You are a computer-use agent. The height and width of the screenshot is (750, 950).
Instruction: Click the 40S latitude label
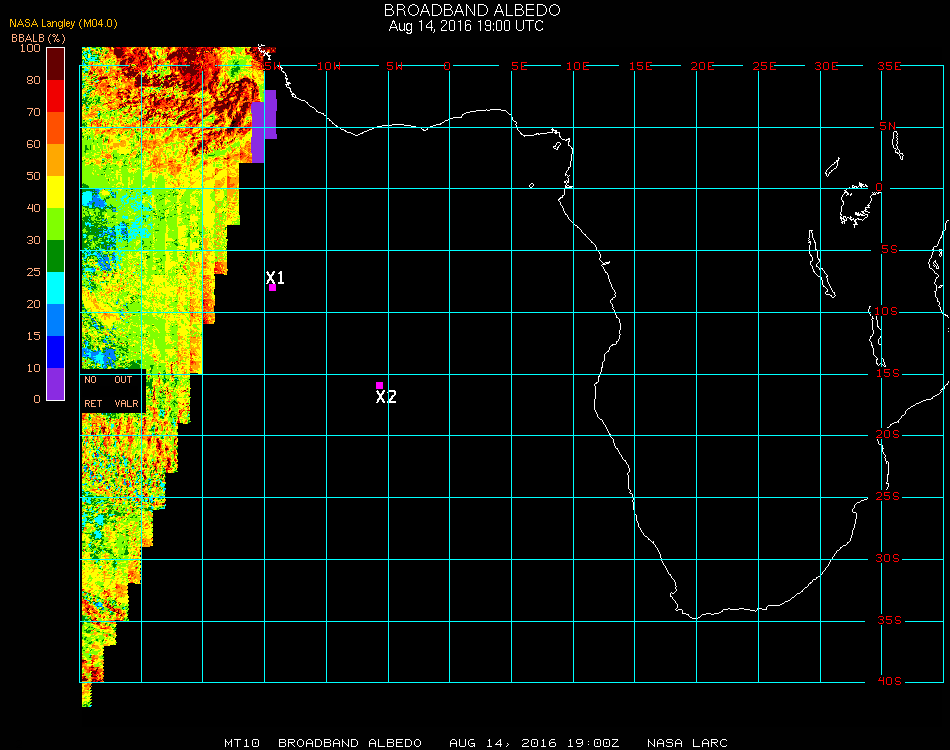pyautogui.click(x=889, y=681)
